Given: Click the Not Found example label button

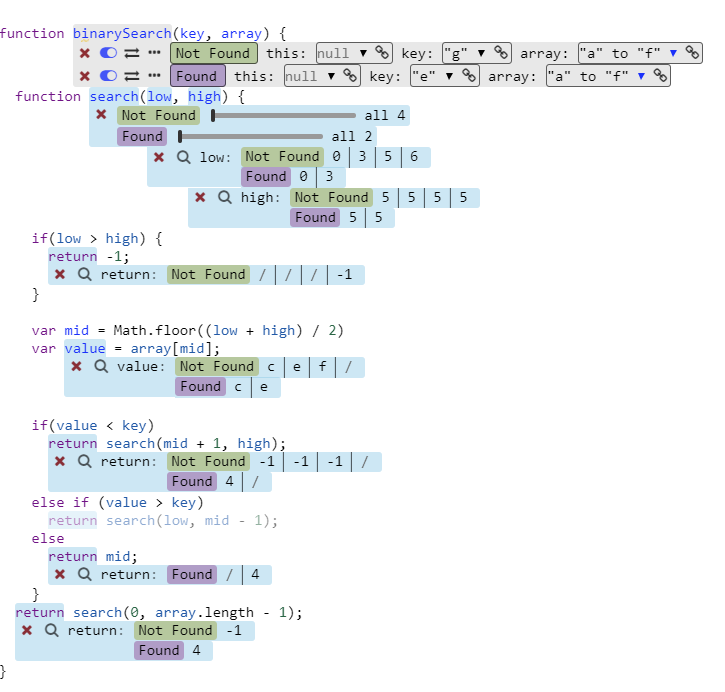Looking at the screenshot, I should (x=213, y=53).
